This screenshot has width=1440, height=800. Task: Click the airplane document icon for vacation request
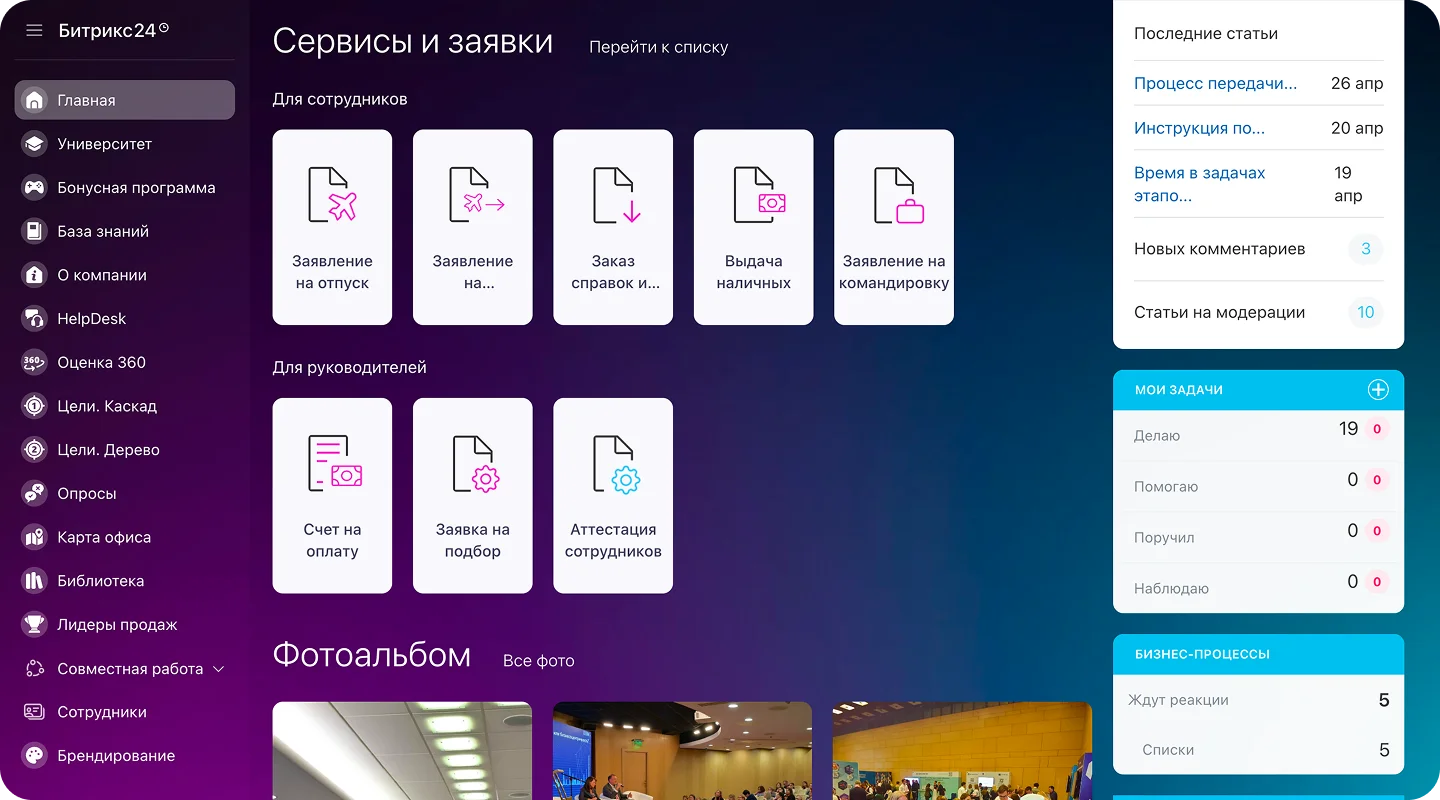[332, 194]
